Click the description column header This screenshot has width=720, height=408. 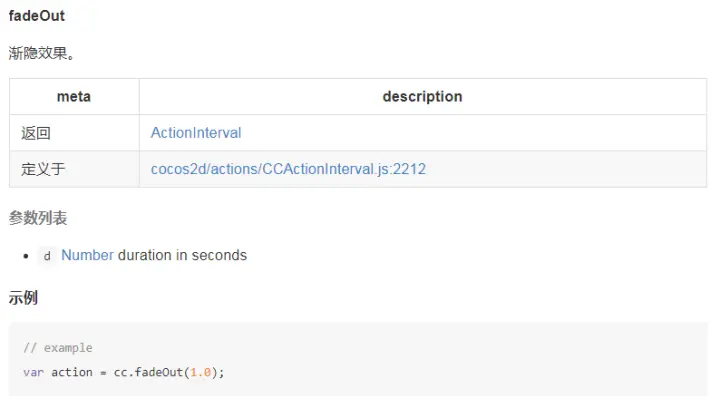[422, 97]
